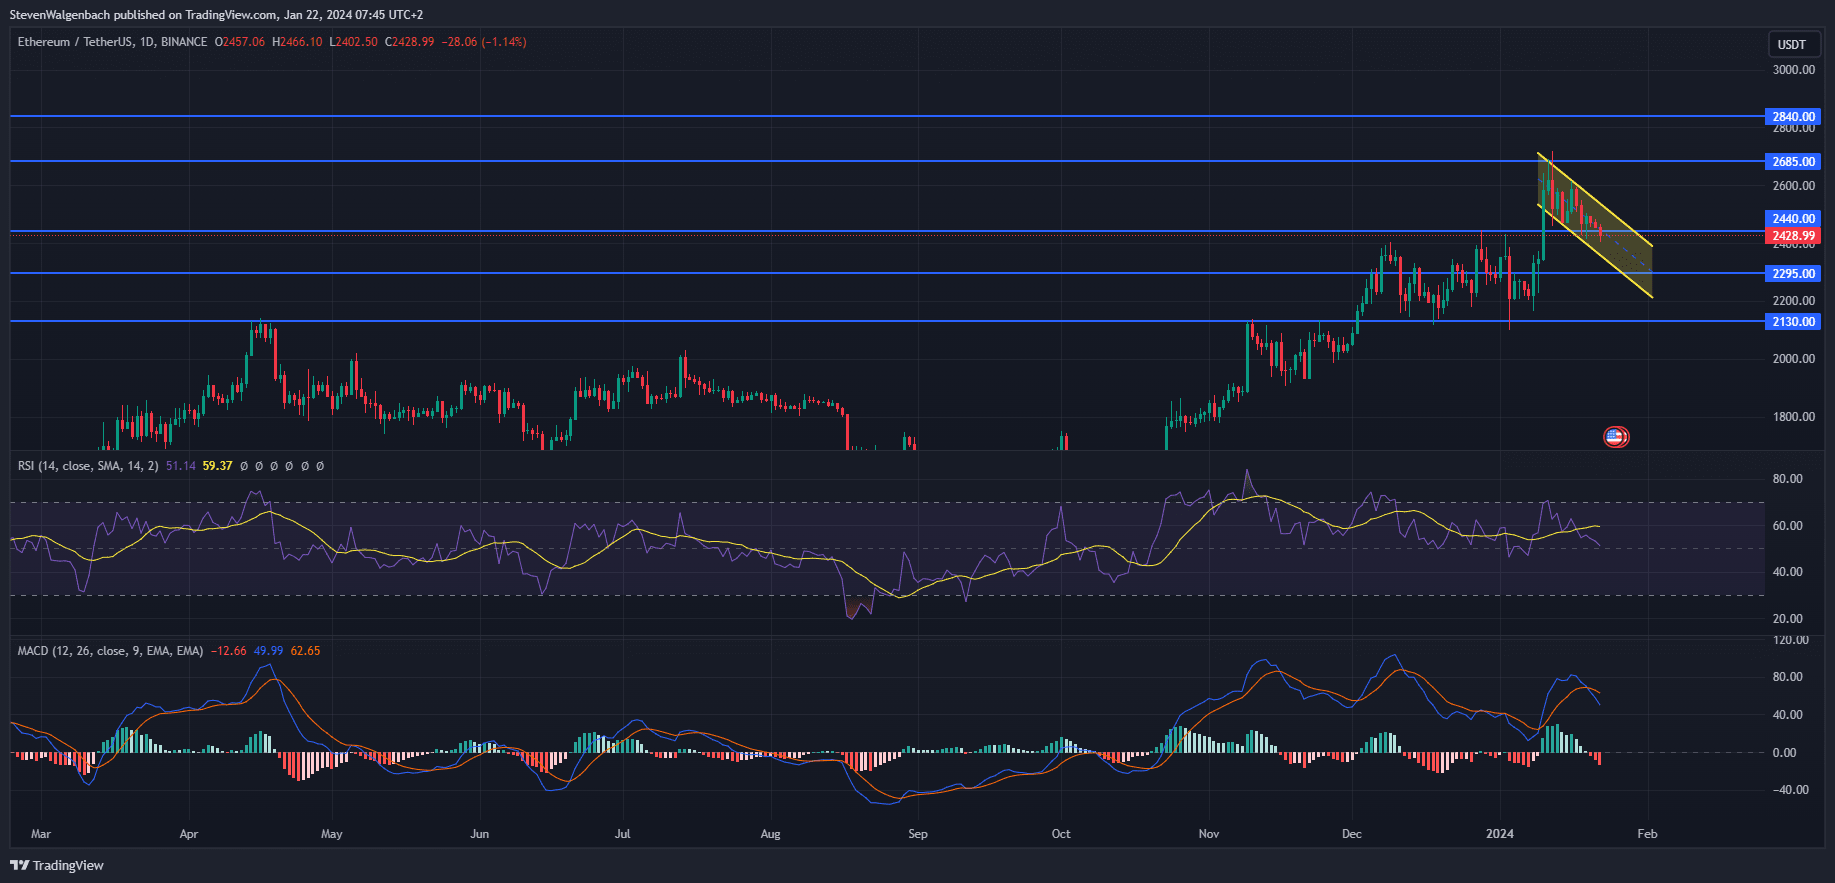Click the Feb label on the time axis
The height and width of the screenshot is (883, 1835).
1647,834
